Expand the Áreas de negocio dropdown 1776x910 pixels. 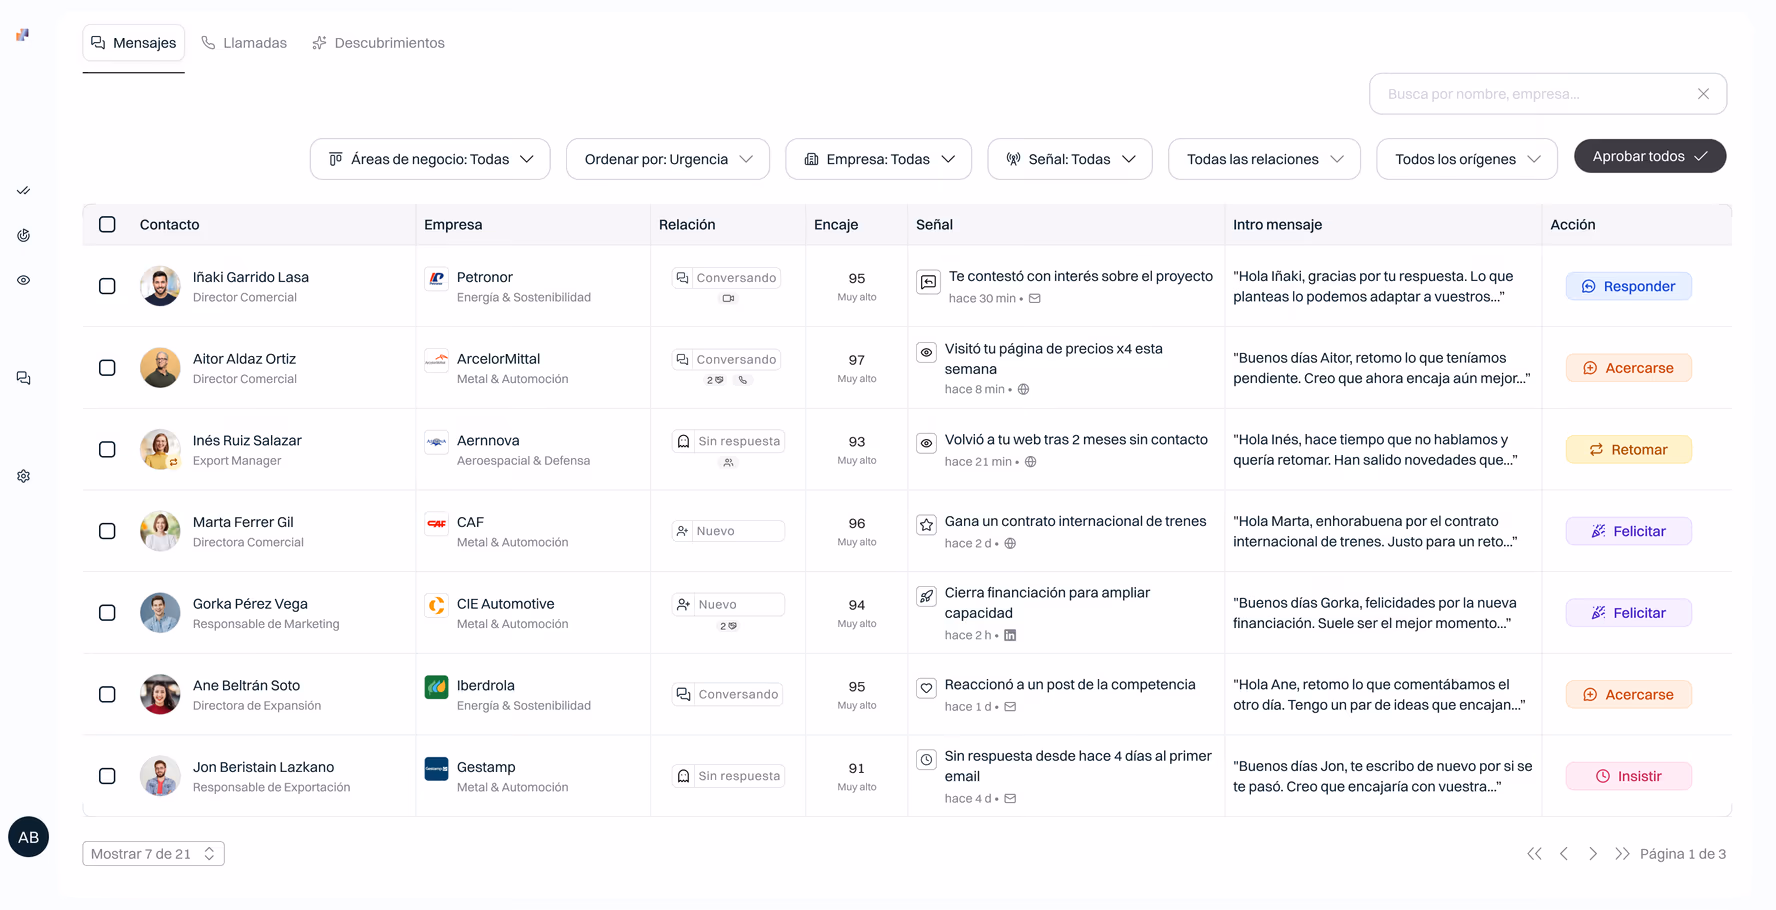tap(430, 159)
